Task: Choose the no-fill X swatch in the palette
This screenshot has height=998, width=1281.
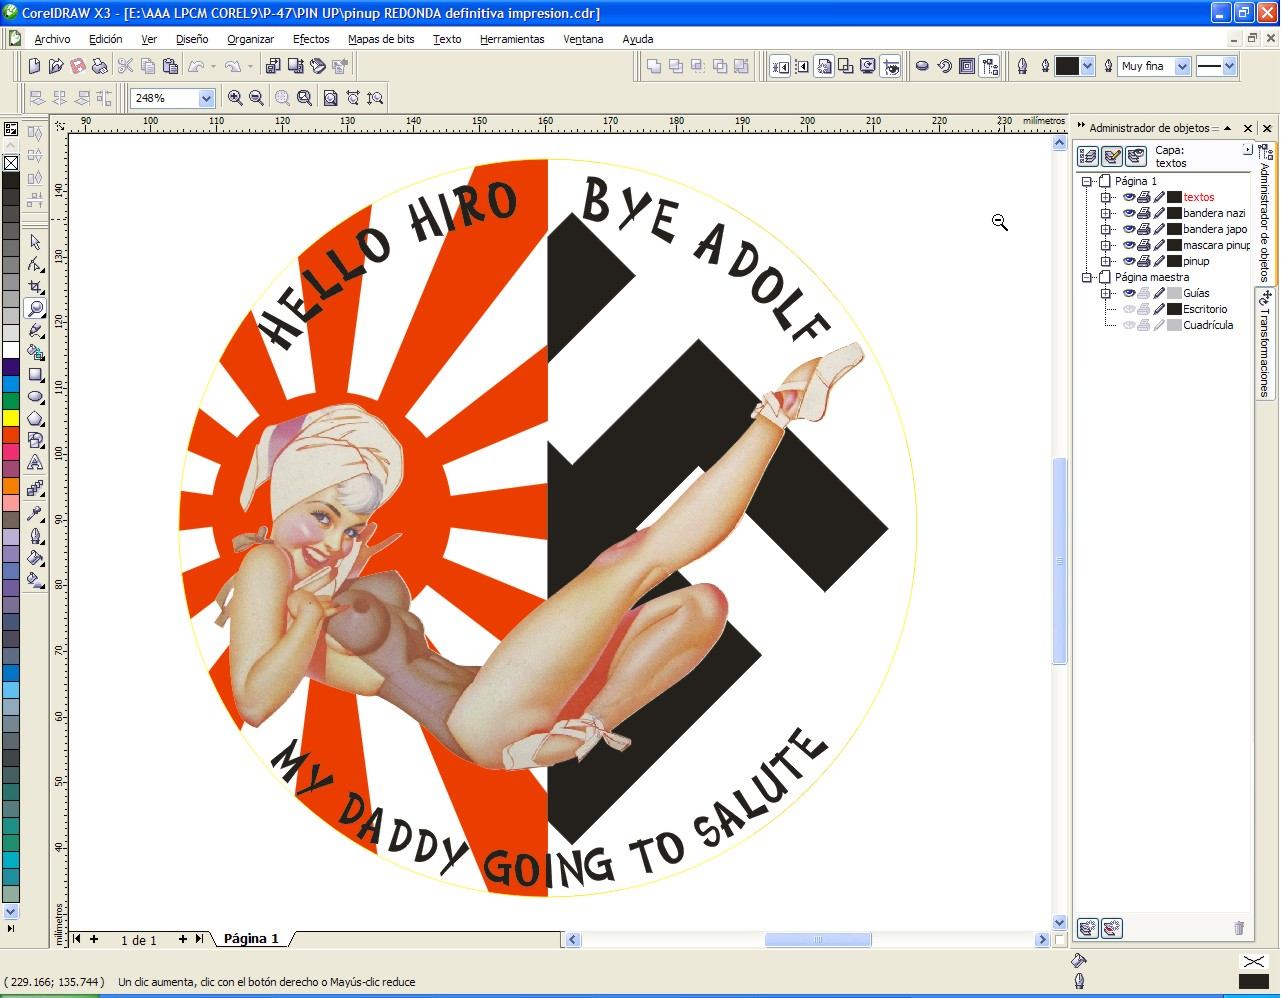Action: click(x=10, y=162)
